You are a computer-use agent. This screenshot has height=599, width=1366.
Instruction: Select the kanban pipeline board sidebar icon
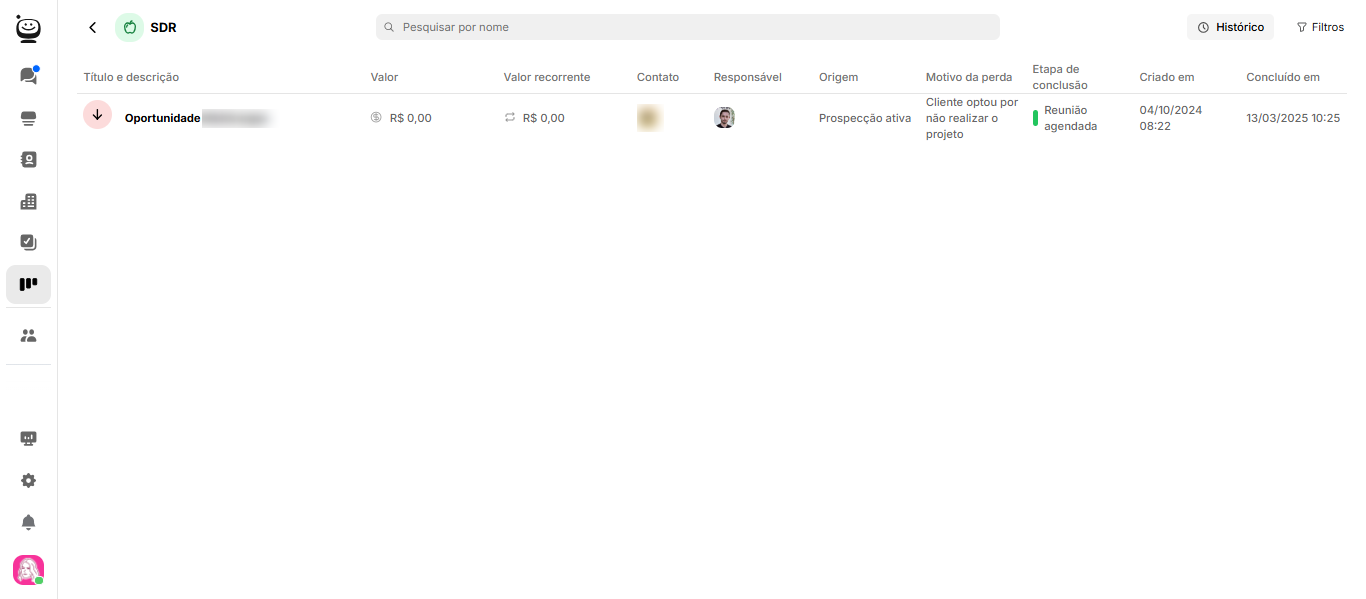point(28,284)
